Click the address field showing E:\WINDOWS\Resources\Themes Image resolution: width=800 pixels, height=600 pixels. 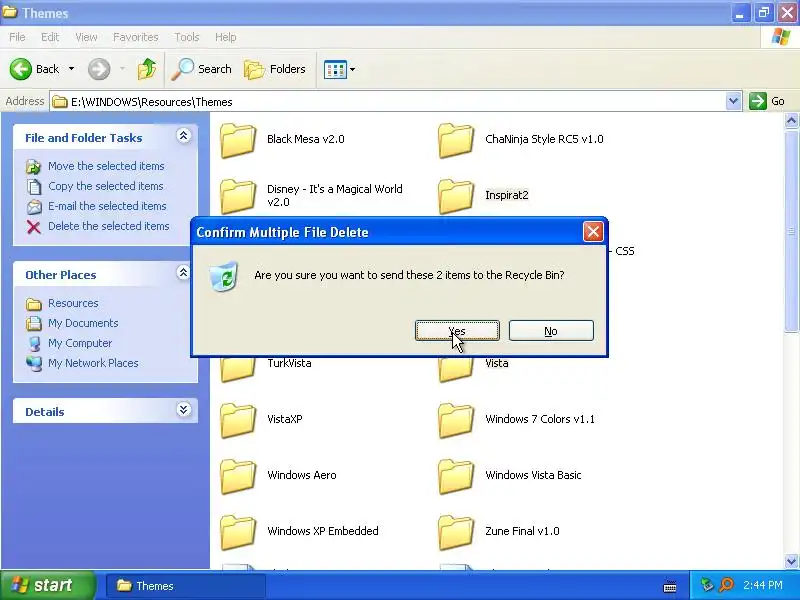click(x=388, y=102)
